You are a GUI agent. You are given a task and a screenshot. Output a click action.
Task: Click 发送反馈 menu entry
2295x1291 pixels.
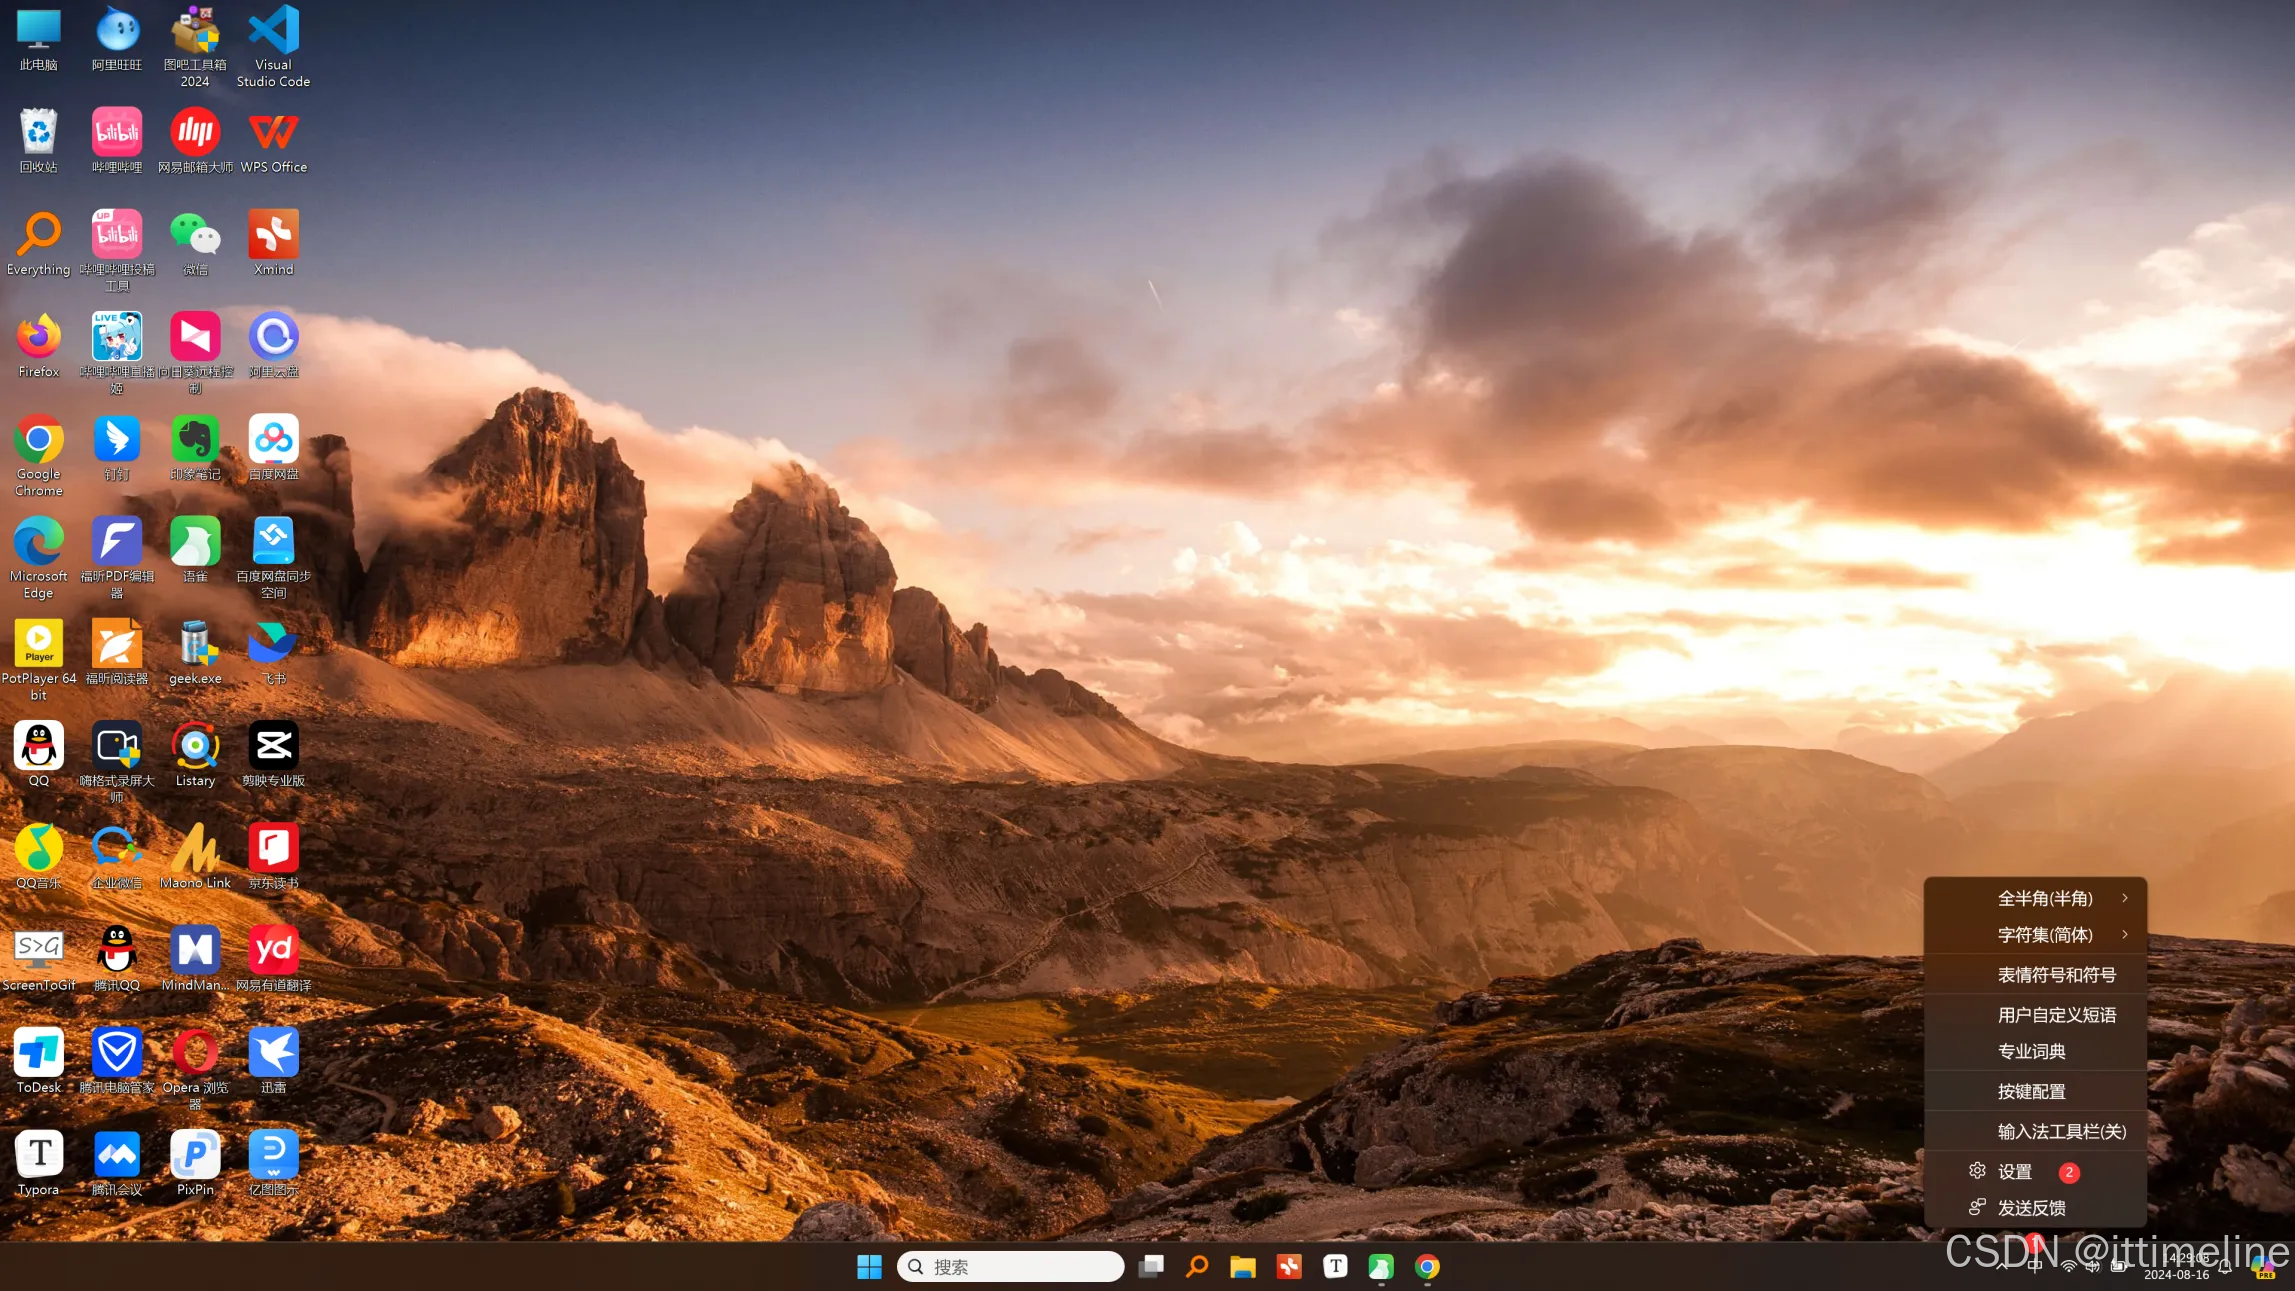pyautogui.click(x=2031, y=1208)
